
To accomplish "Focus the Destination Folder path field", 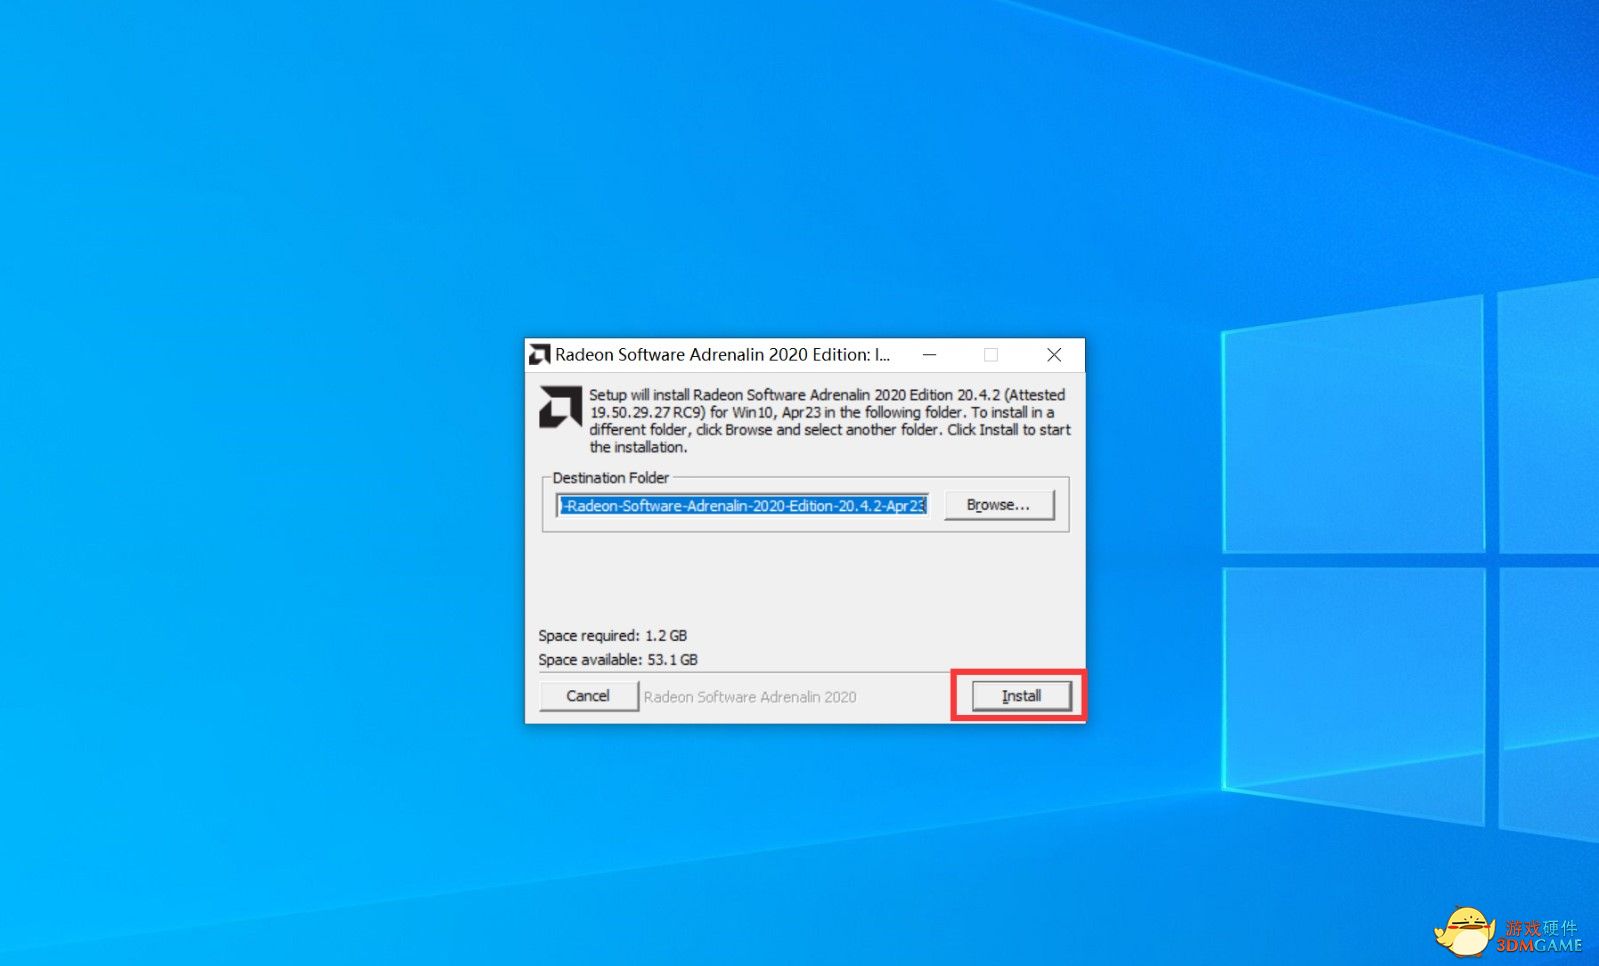I will 743,506.
